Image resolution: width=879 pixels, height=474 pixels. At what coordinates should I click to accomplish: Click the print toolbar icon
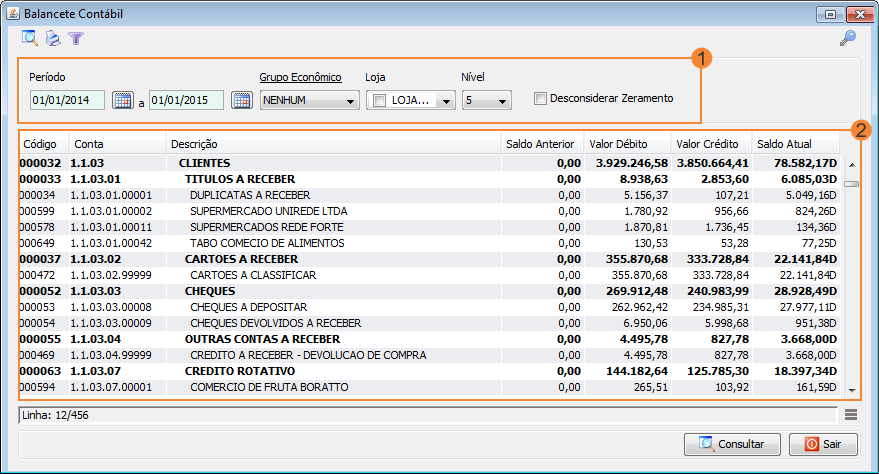click(53, 39)
